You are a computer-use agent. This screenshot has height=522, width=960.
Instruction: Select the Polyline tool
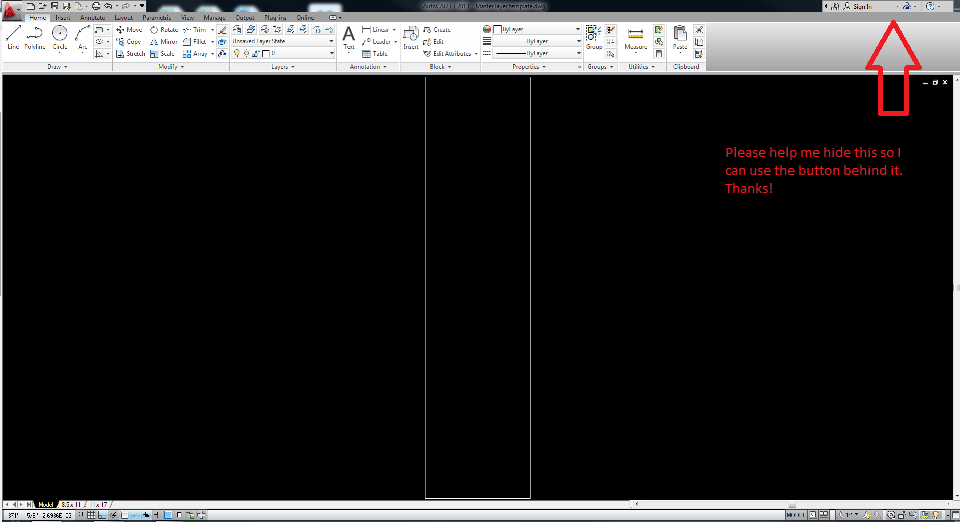(x=35, y=37)
